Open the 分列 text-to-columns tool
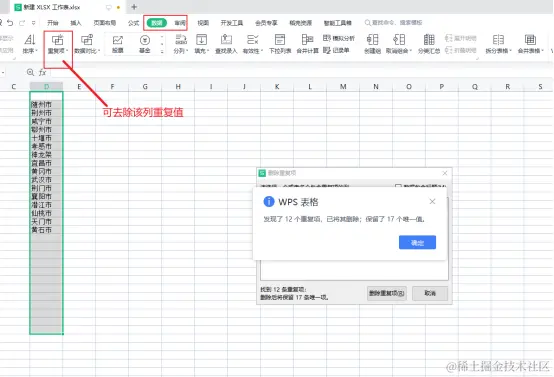This screenshot has height=377, width=554. pyautogui.click(x=181, y=44)
